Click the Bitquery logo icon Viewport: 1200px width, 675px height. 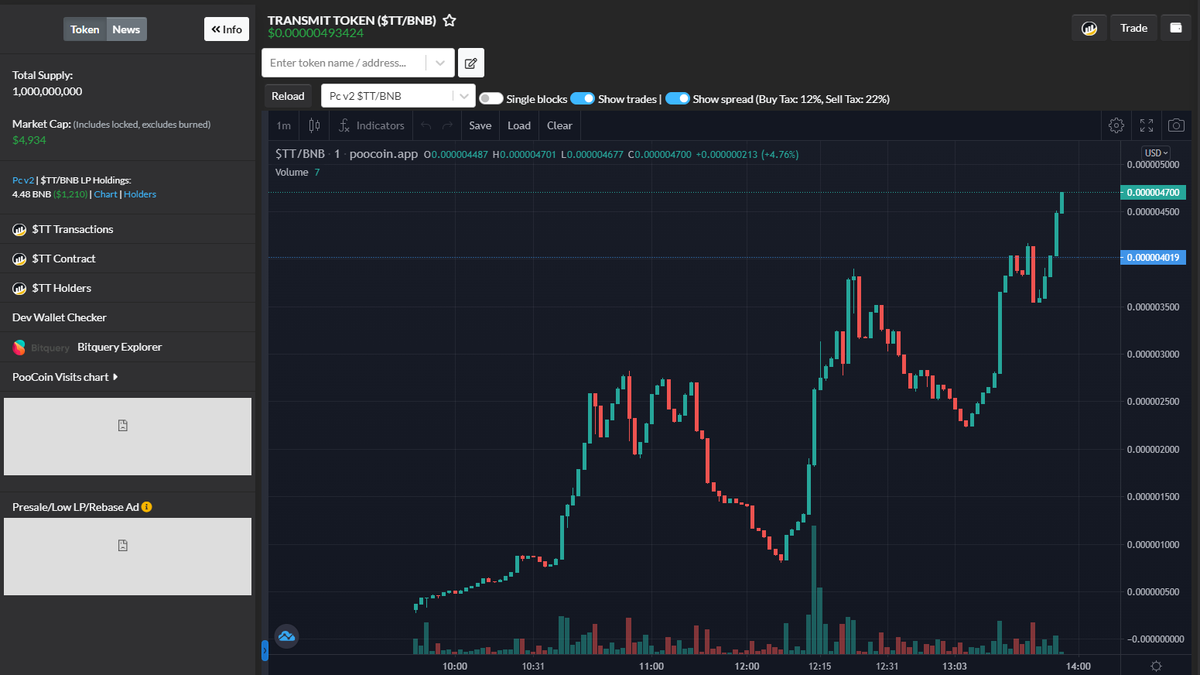(19, 347)
